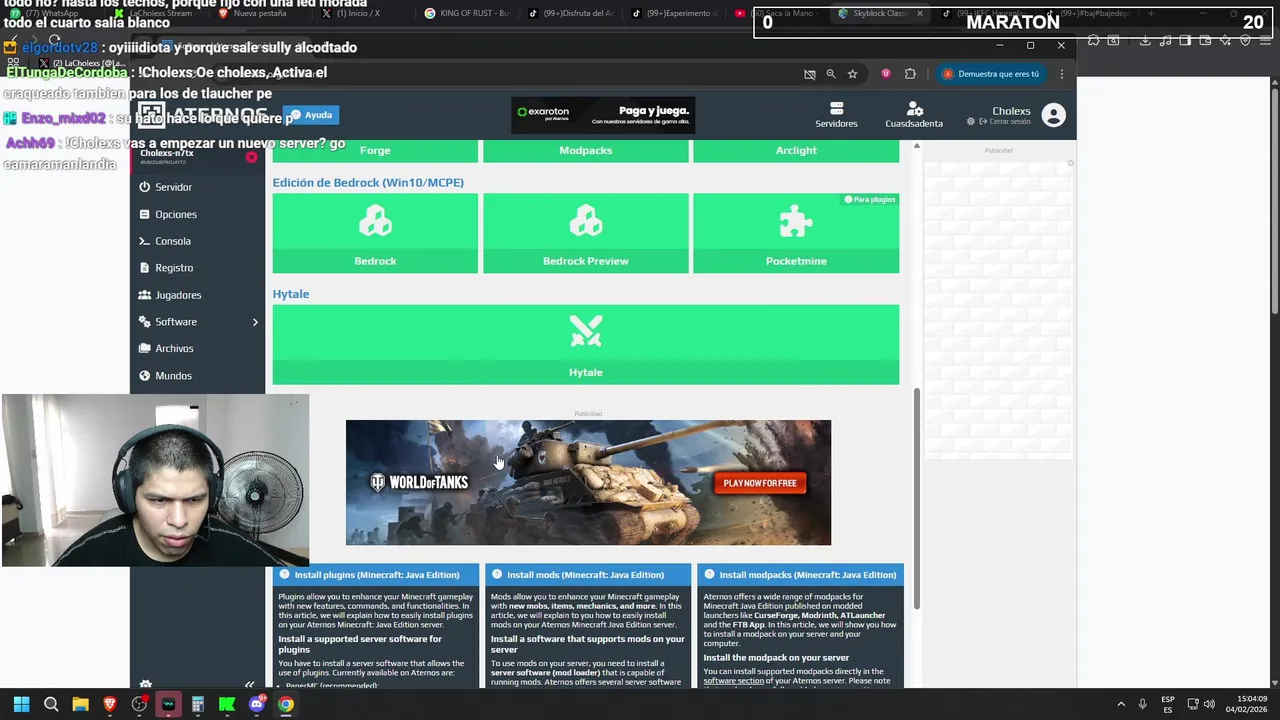Click Edición de Bedrock section heading
This screenshot has height=720, width=1280.
tap(368, 182)
